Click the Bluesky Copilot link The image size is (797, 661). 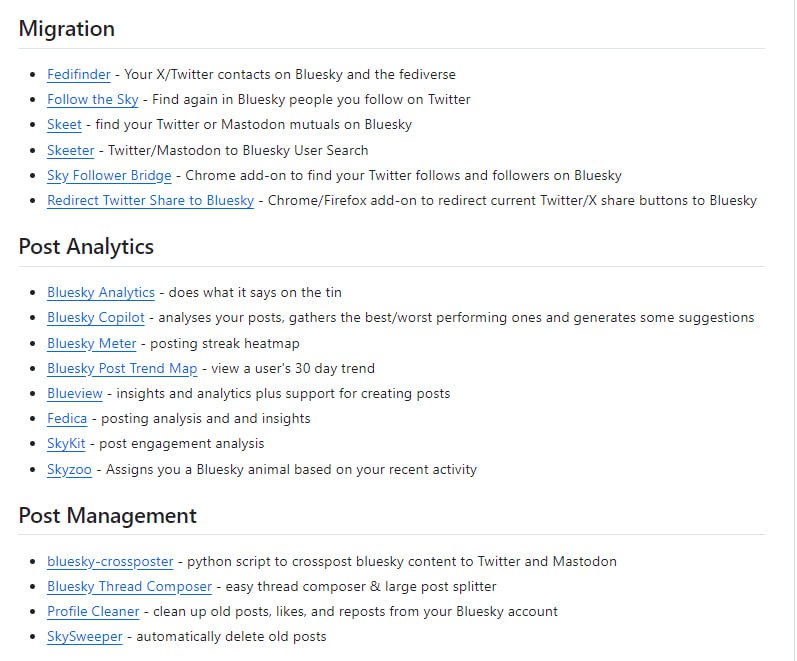pos(95,317)
